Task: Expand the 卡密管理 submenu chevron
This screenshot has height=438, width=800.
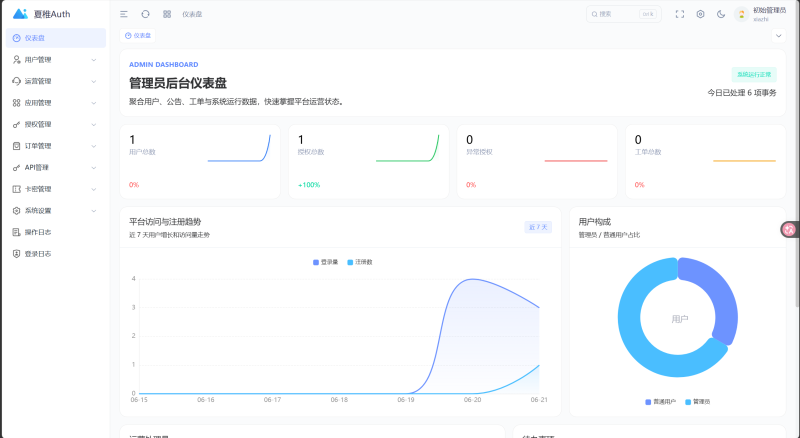Action: [94, 189]
